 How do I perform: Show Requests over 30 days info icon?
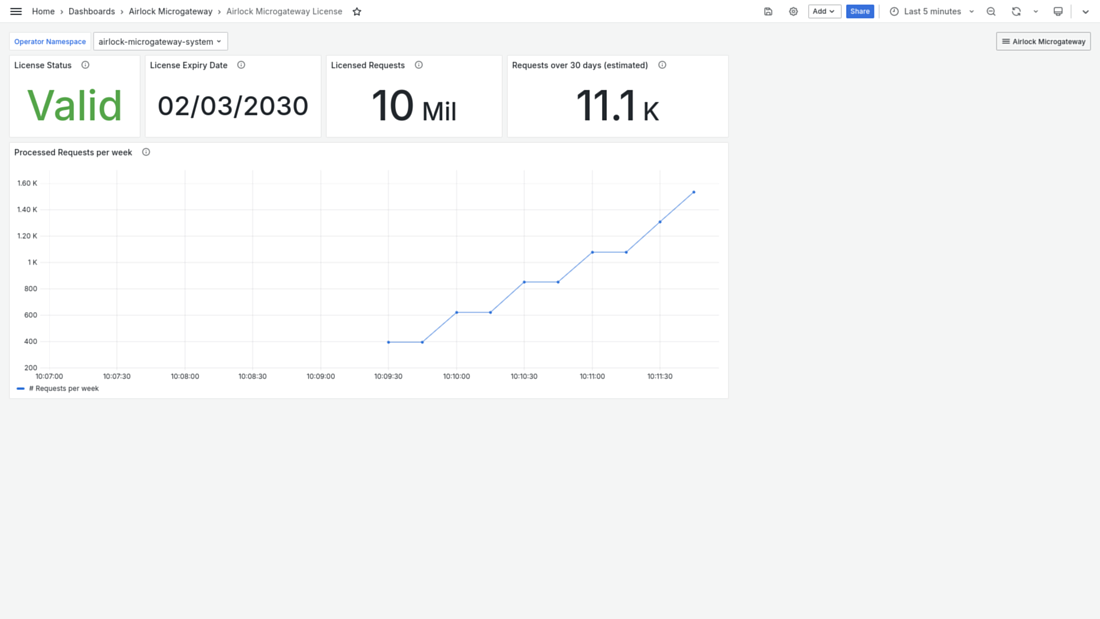pyautogui.click(x=662, y=65)
